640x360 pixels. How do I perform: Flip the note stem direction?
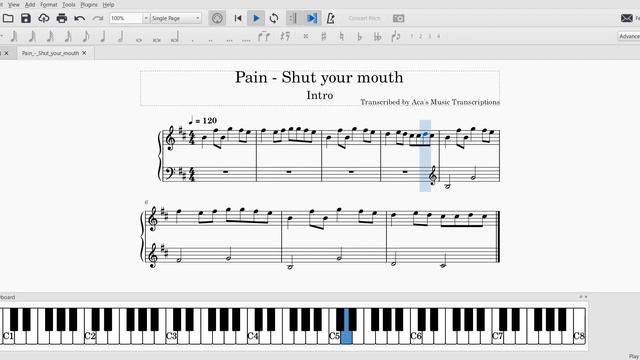[x=396, y=36]
